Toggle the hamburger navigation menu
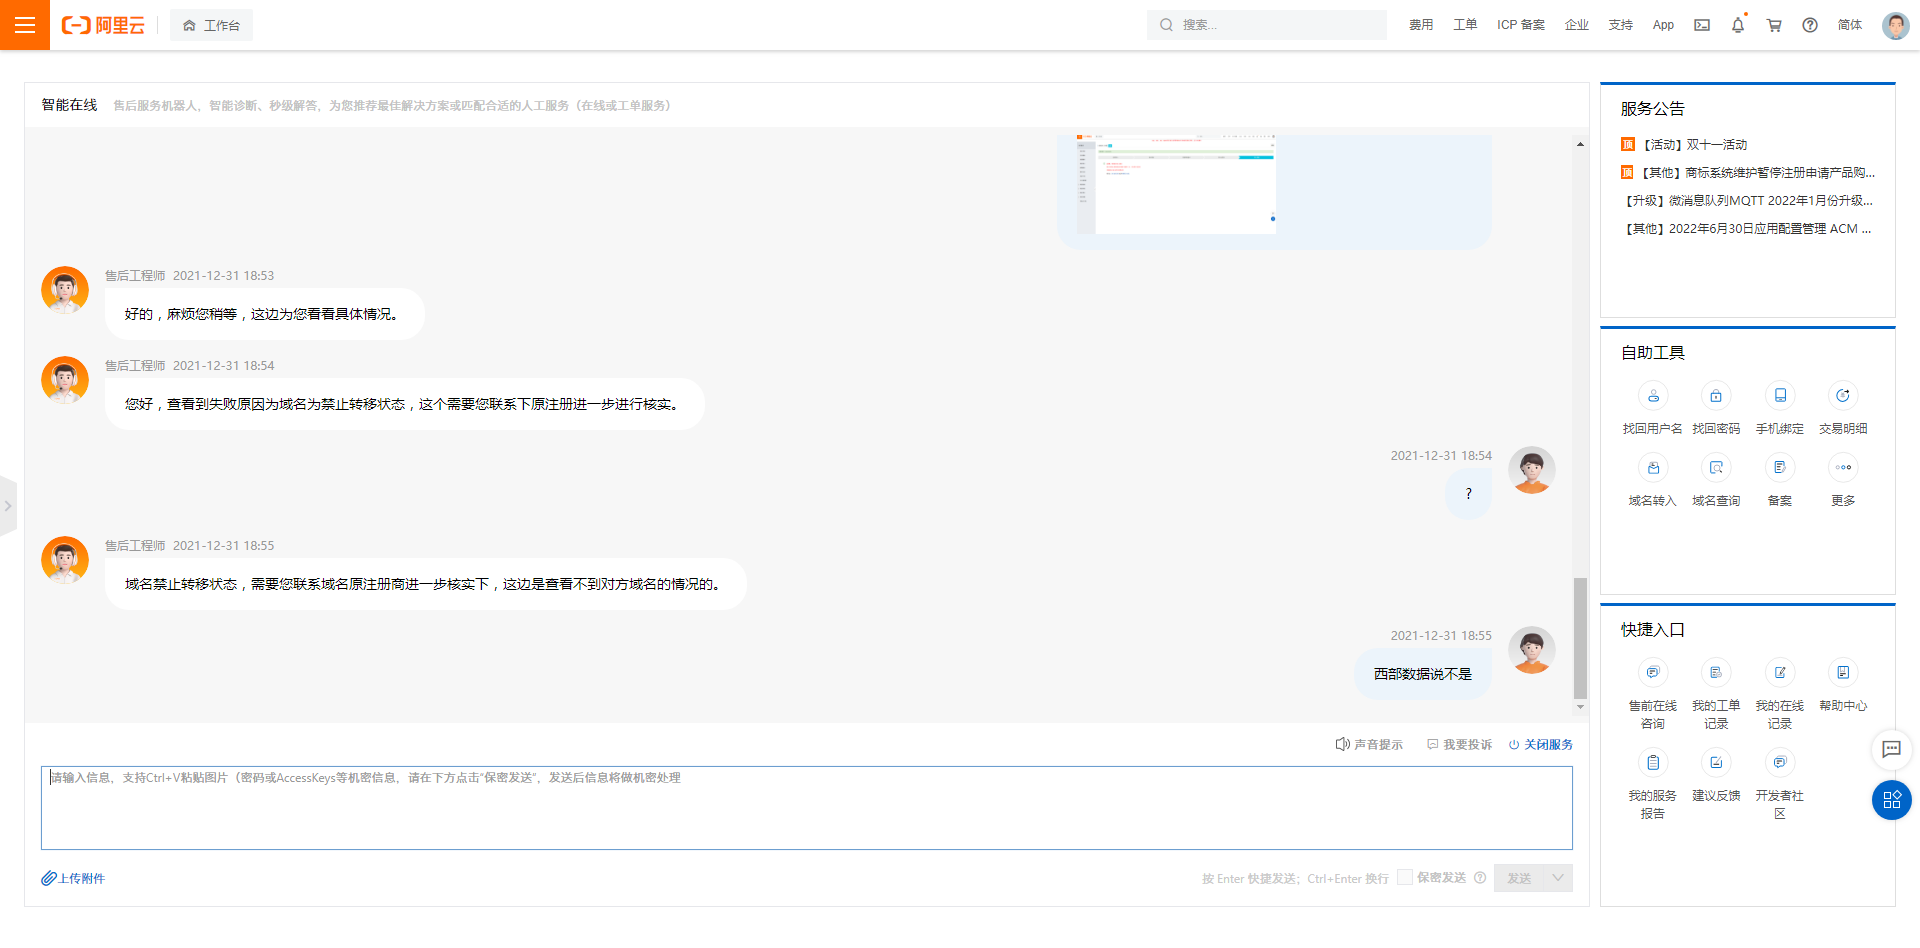Screen dimensions: 1920x948 (x=24, y=24)
